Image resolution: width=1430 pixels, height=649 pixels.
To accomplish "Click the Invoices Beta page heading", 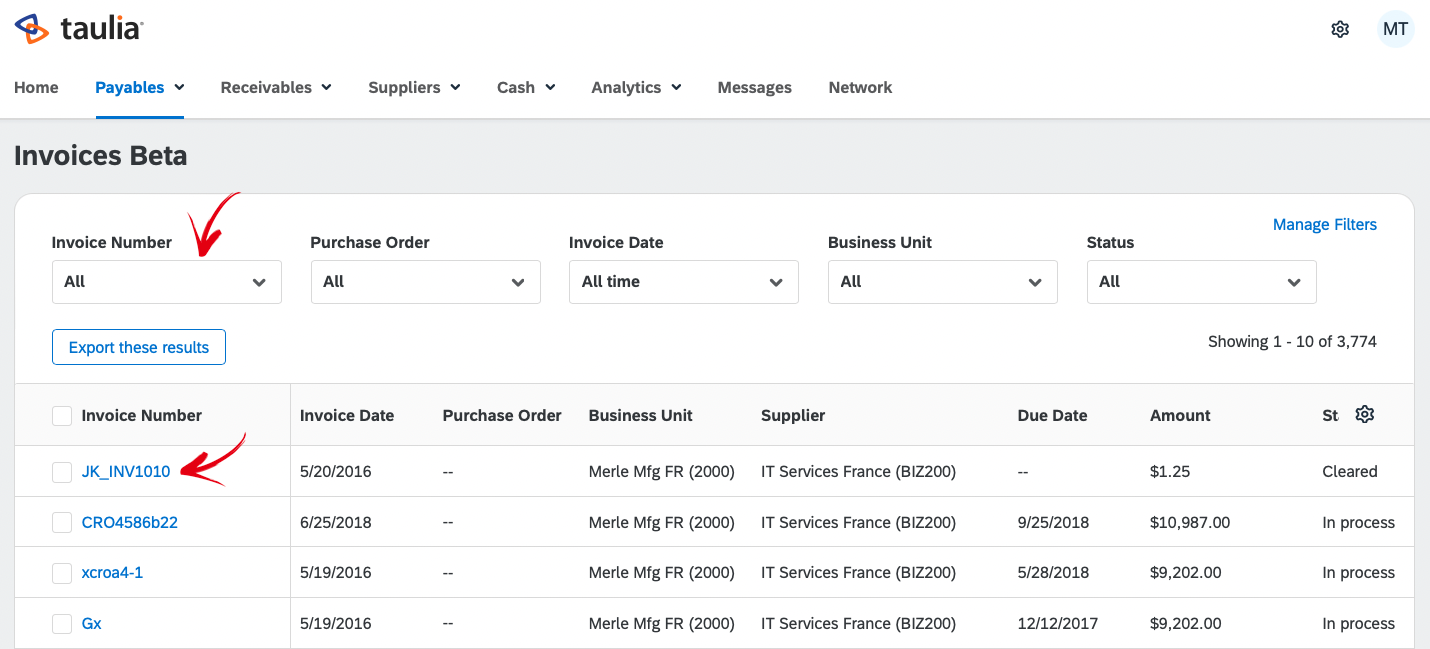I will click(101, 156).
